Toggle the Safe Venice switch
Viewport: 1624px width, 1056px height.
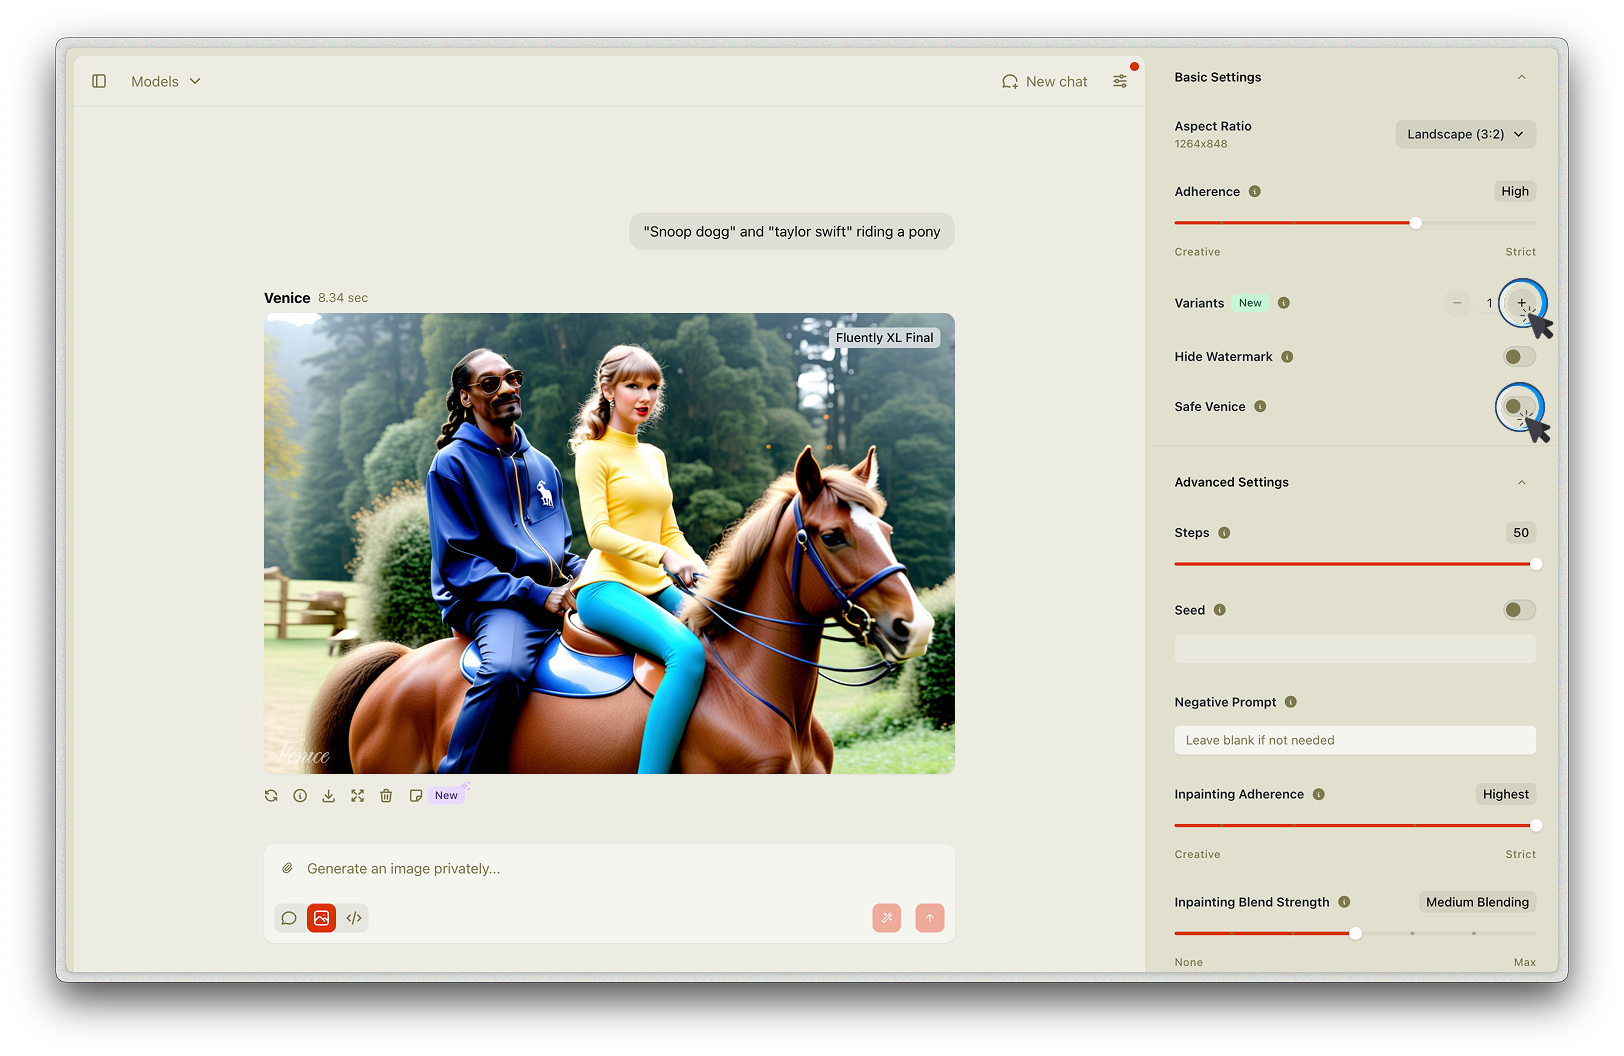point(1519,407)
